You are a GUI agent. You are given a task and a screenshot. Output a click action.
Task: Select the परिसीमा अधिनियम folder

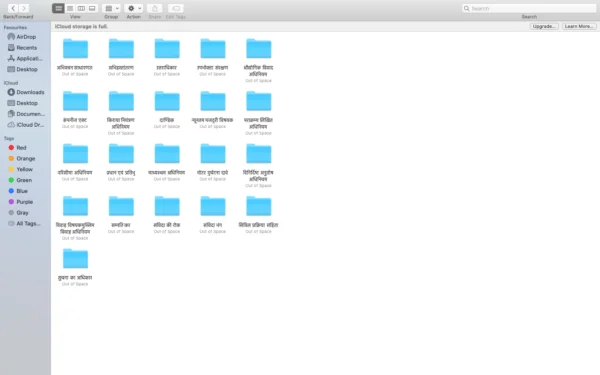pyautogui.click(x=75, y=153)
